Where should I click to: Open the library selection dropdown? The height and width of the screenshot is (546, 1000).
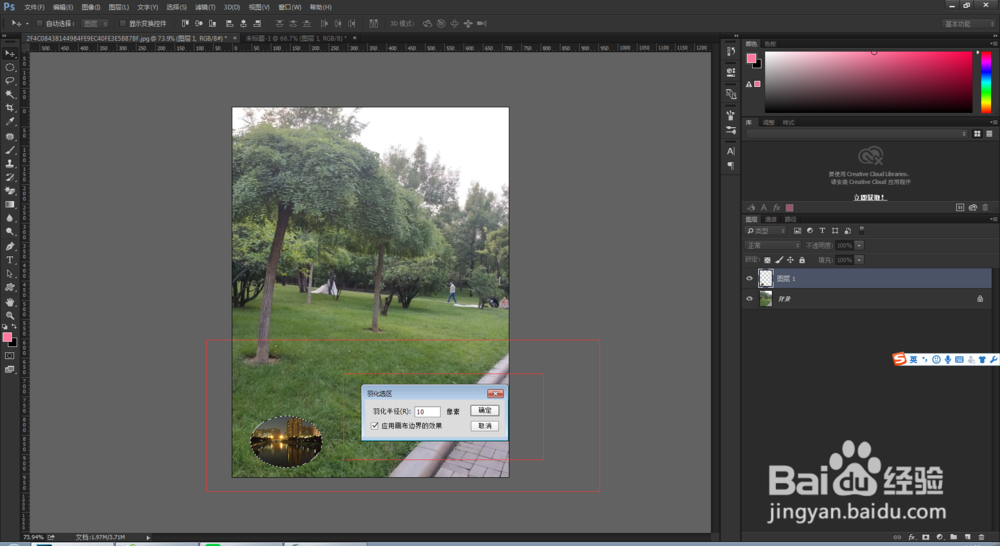[857, 134]
